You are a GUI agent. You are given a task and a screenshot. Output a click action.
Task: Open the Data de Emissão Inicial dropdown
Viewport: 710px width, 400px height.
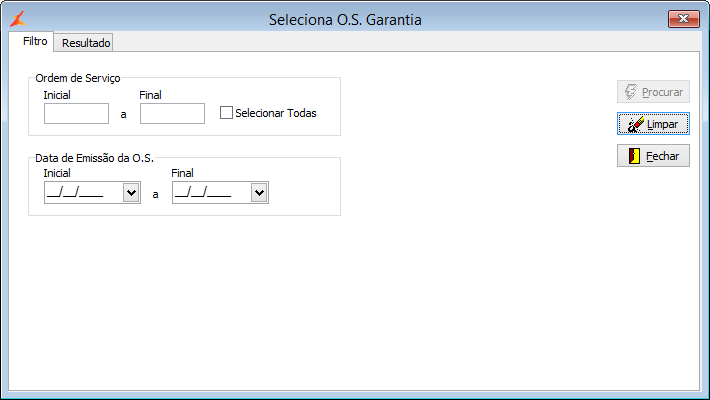(131, 193)
